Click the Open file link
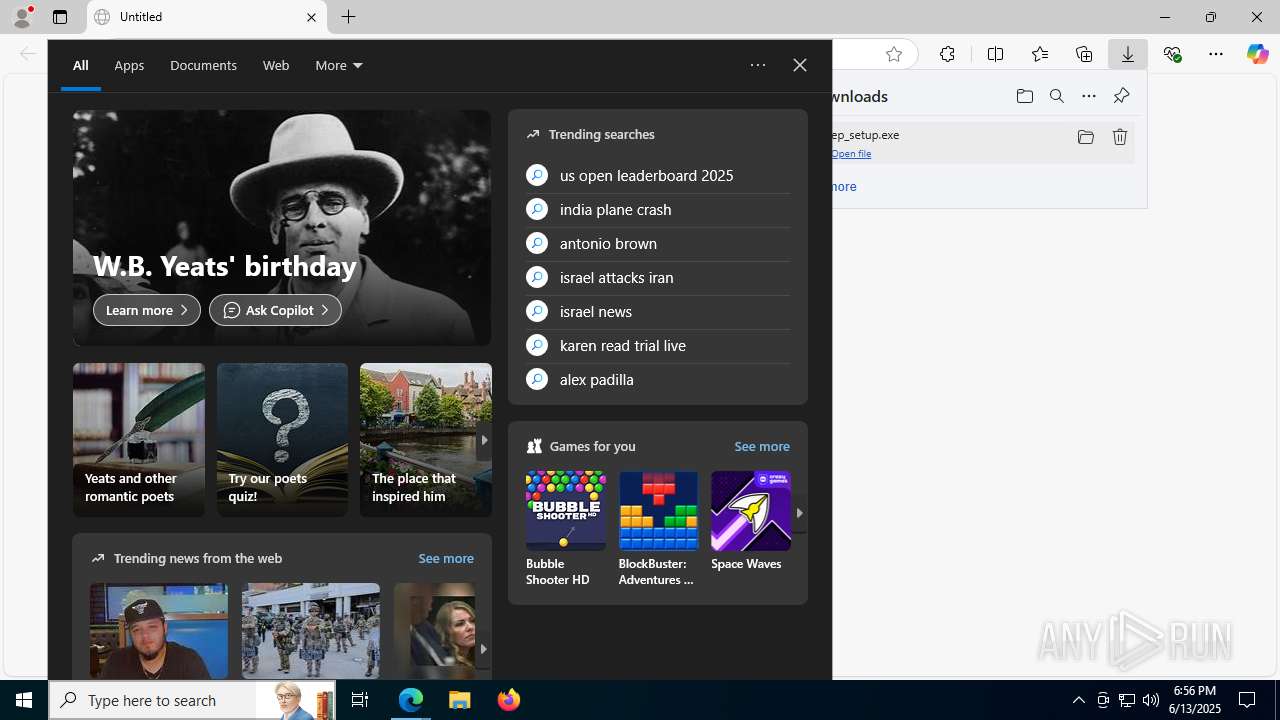Screen dimensions: 1280x720 pyautogui.click(x=851, y=153)
